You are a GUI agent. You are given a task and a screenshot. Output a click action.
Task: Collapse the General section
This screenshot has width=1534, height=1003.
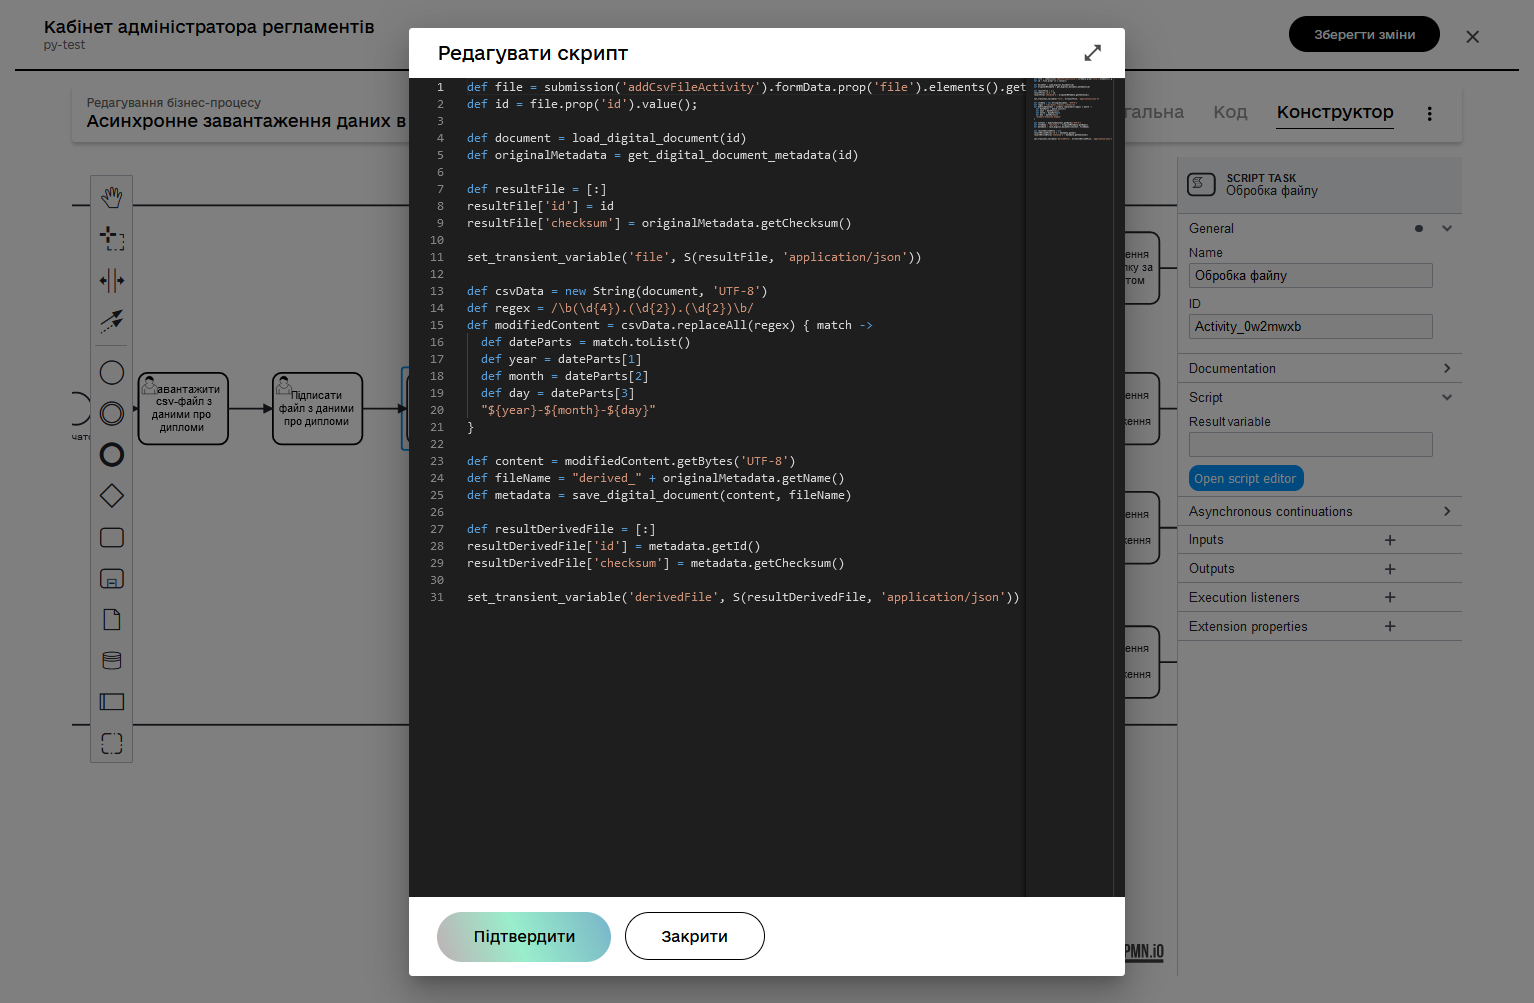(x=1447, y=228)
